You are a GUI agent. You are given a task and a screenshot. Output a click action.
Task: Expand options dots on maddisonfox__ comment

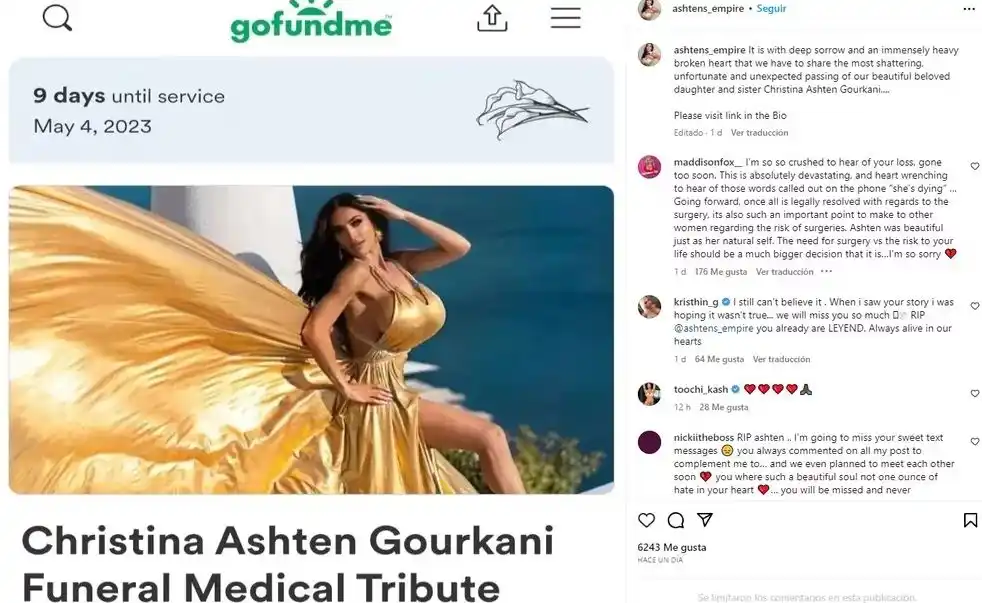(826, 271)
